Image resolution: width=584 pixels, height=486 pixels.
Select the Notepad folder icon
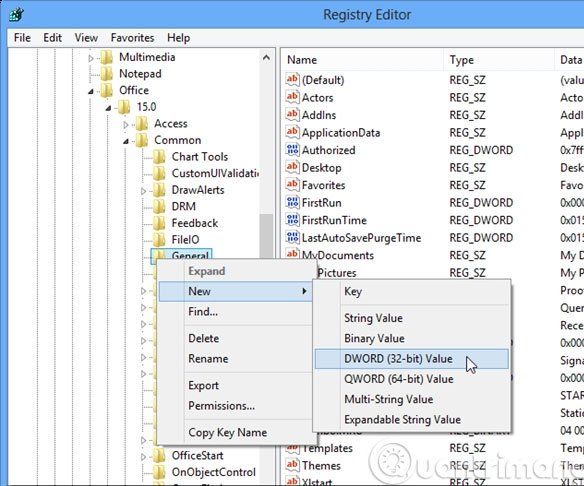107,74
